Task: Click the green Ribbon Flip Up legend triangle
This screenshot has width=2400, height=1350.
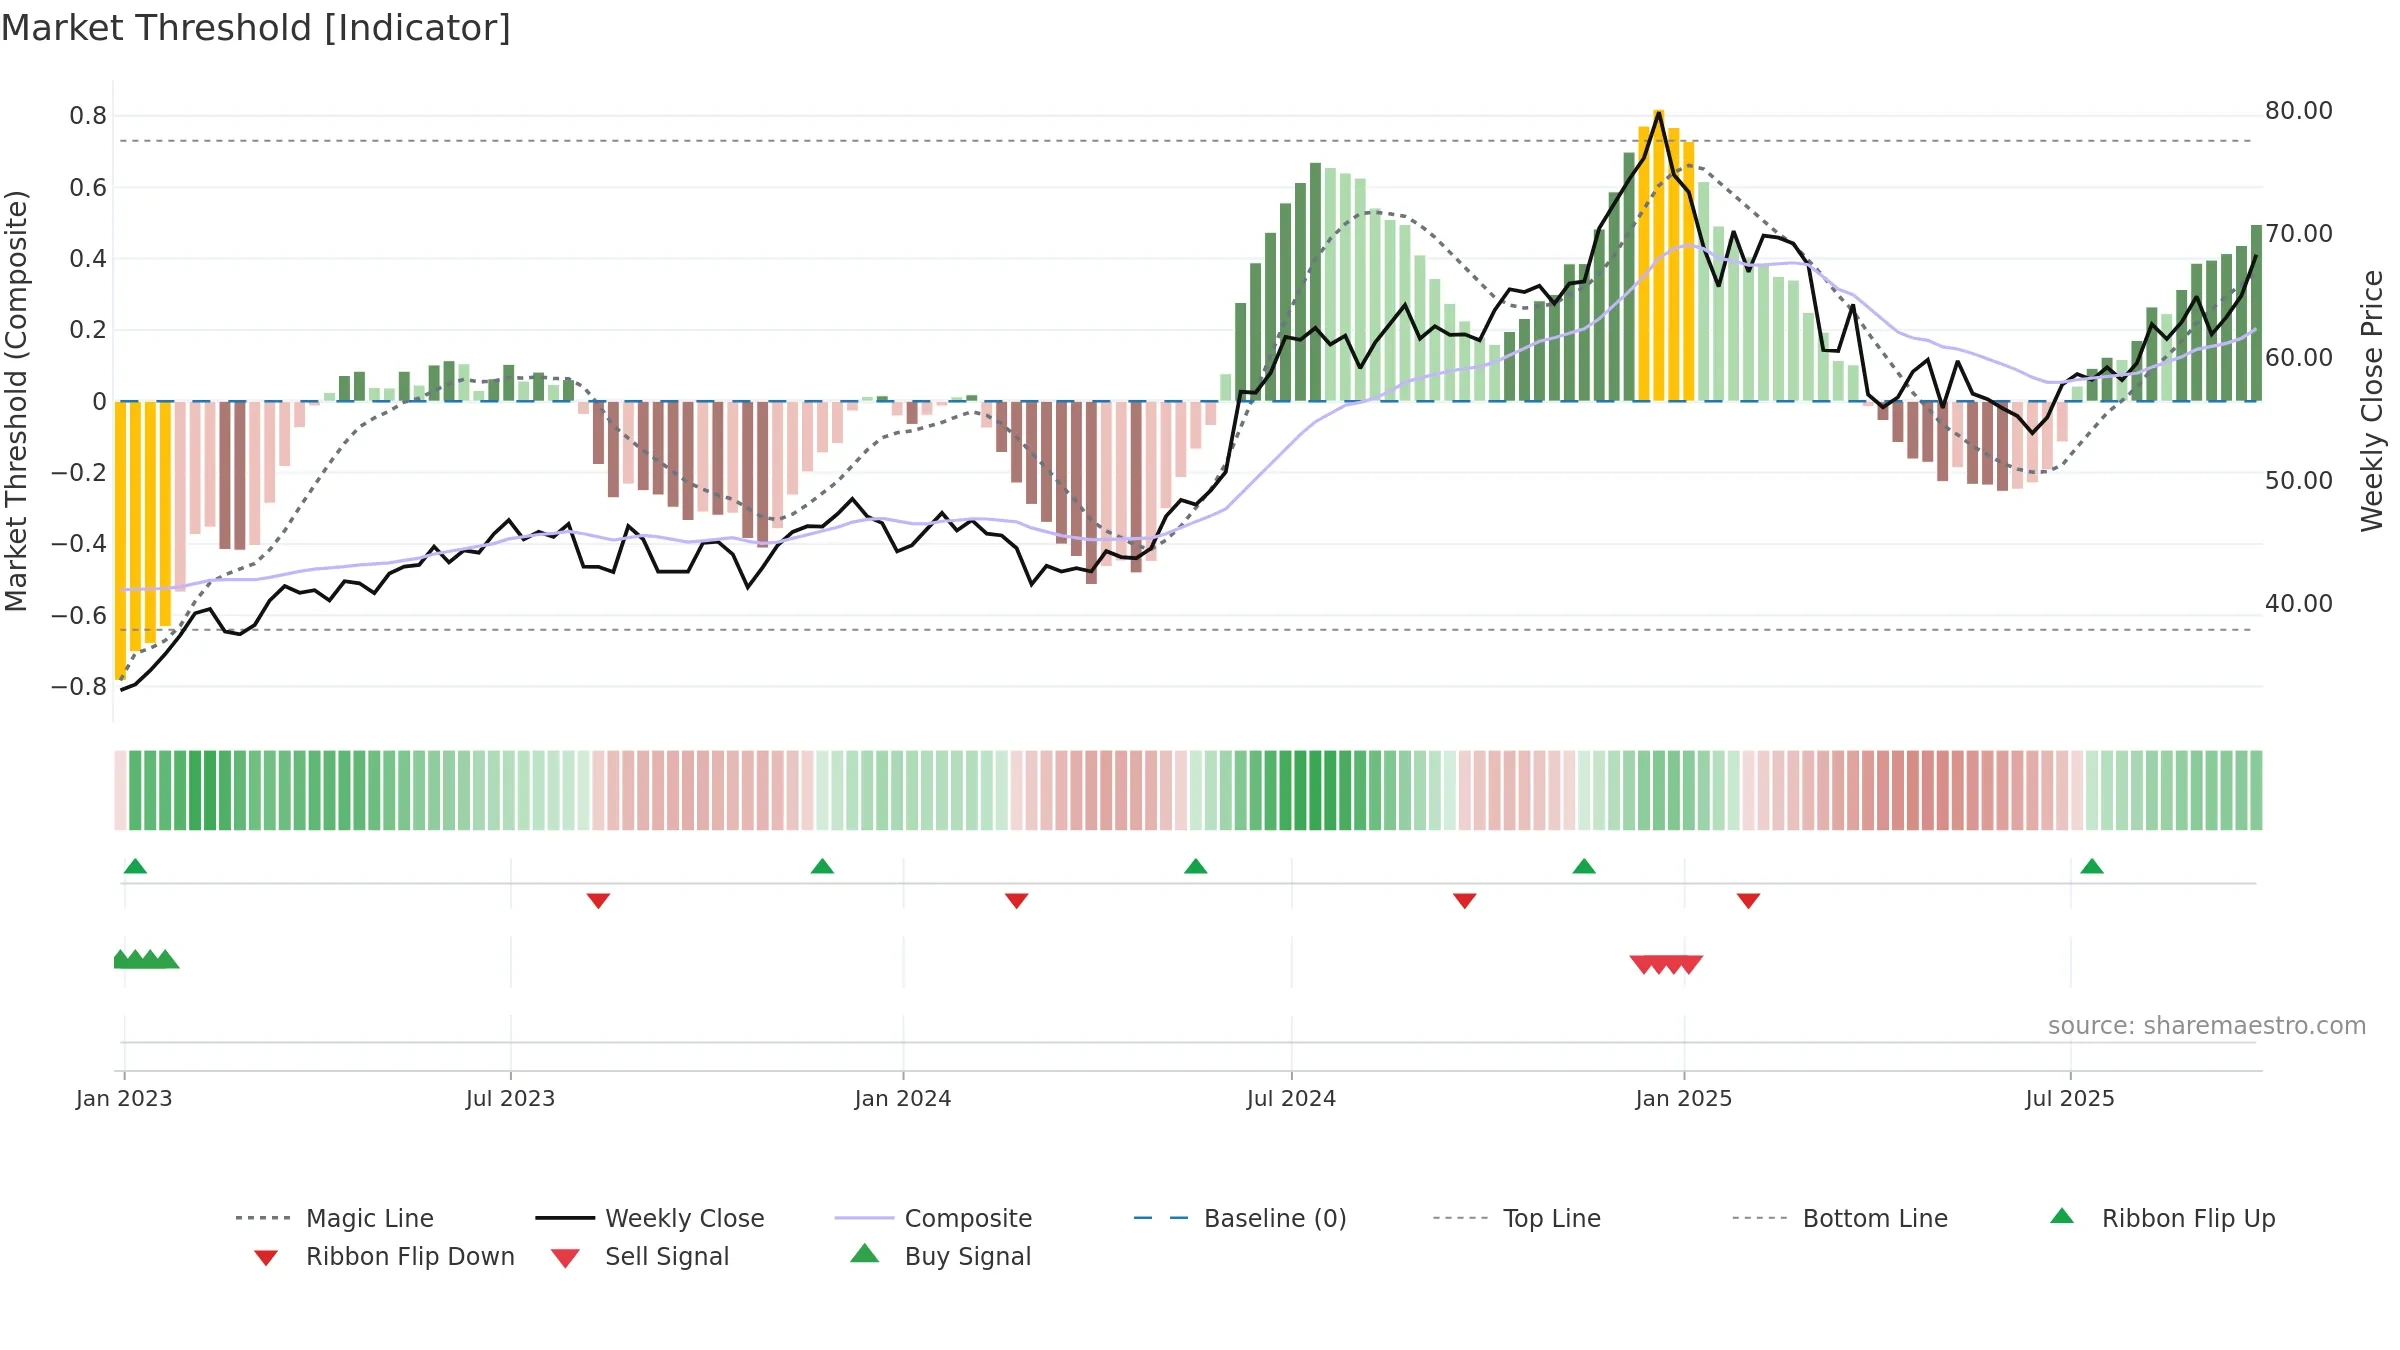Action: (2062, 1216)
